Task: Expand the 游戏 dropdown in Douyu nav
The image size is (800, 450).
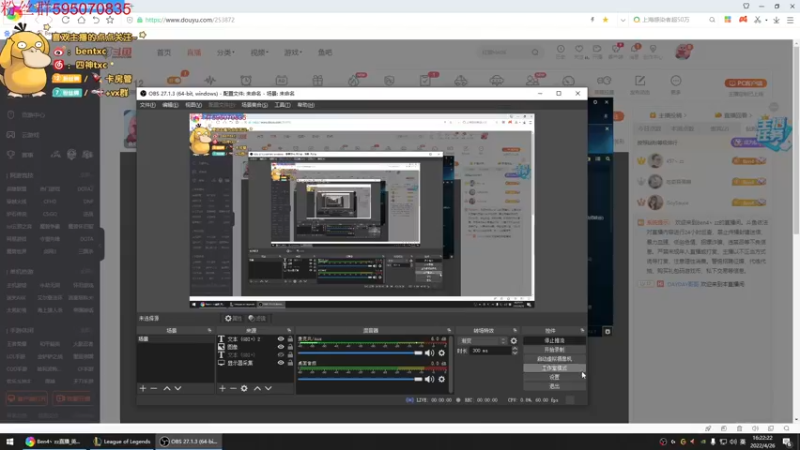Action: (293, 52)
